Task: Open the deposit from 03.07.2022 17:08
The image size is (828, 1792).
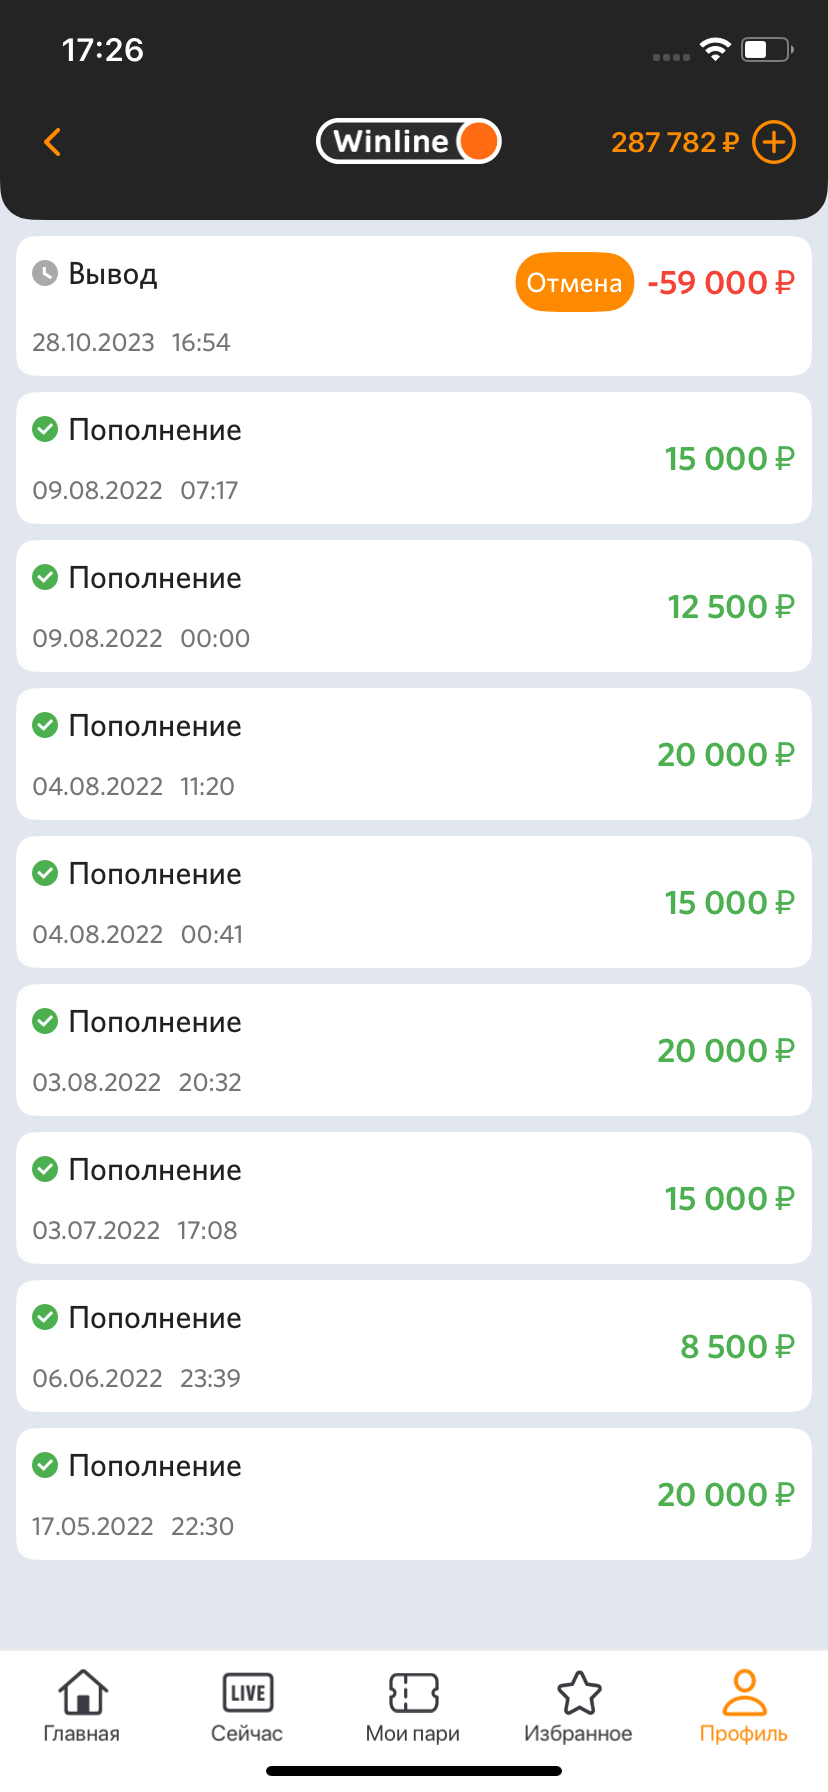Action: (413, 1198)
